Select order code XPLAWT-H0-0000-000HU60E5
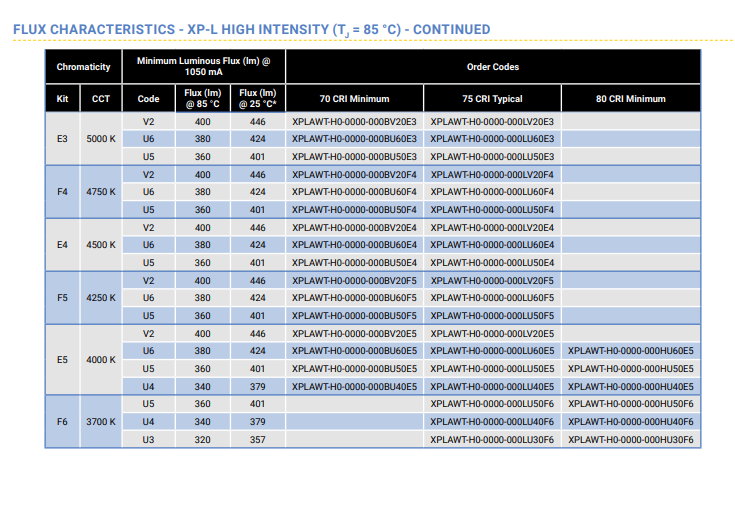Image resolution: width=735 pixels, height=505 pixels. coord(631,351)
